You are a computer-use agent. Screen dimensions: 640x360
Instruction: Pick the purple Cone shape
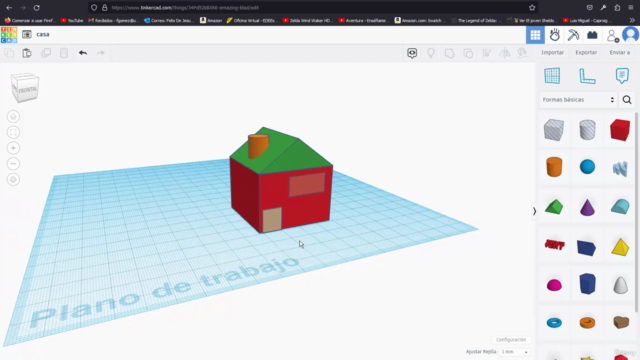pyautogui.click(x=587, y=207)
